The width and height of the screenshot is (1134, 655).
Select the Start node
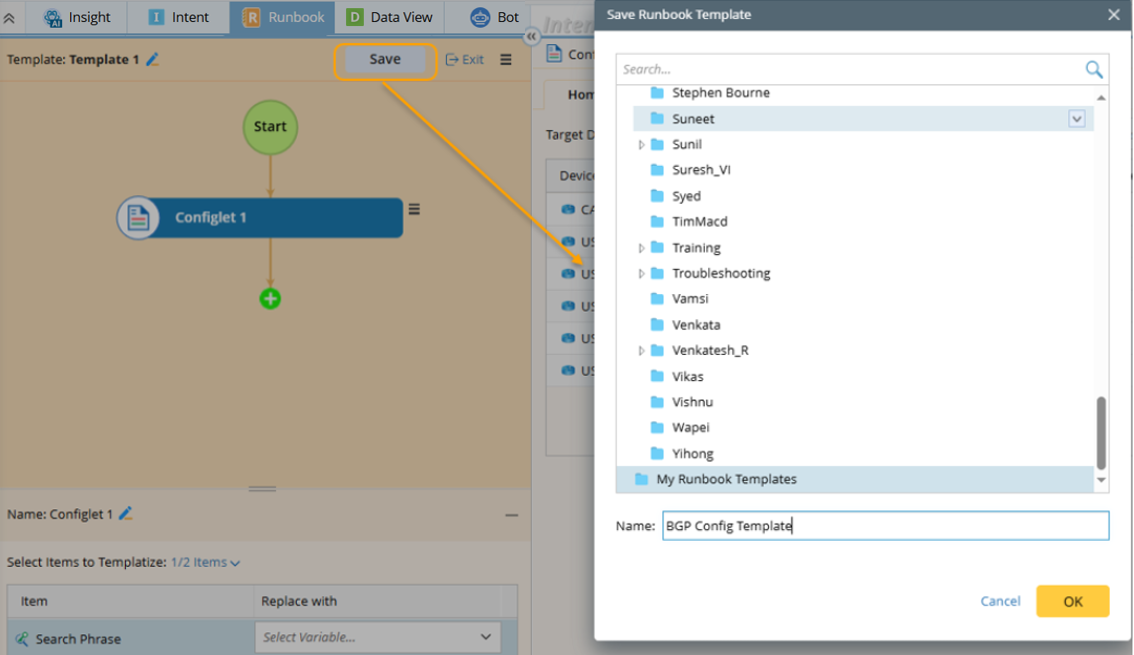270,127
